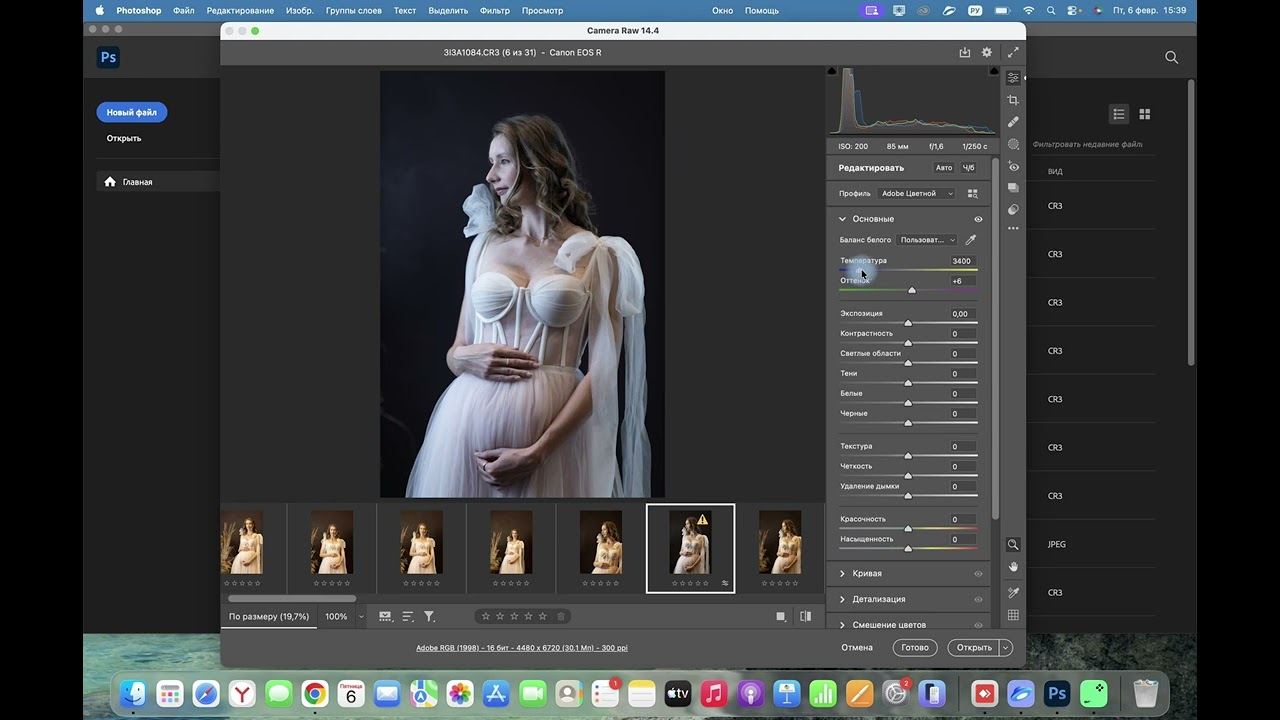
Task: Open the Помощь menu
Action: tap(762, 10)
